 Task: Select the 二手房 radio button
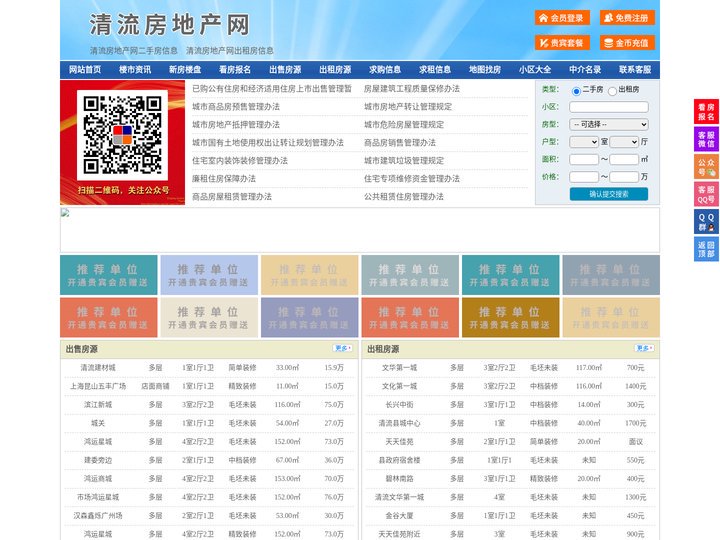576,91
